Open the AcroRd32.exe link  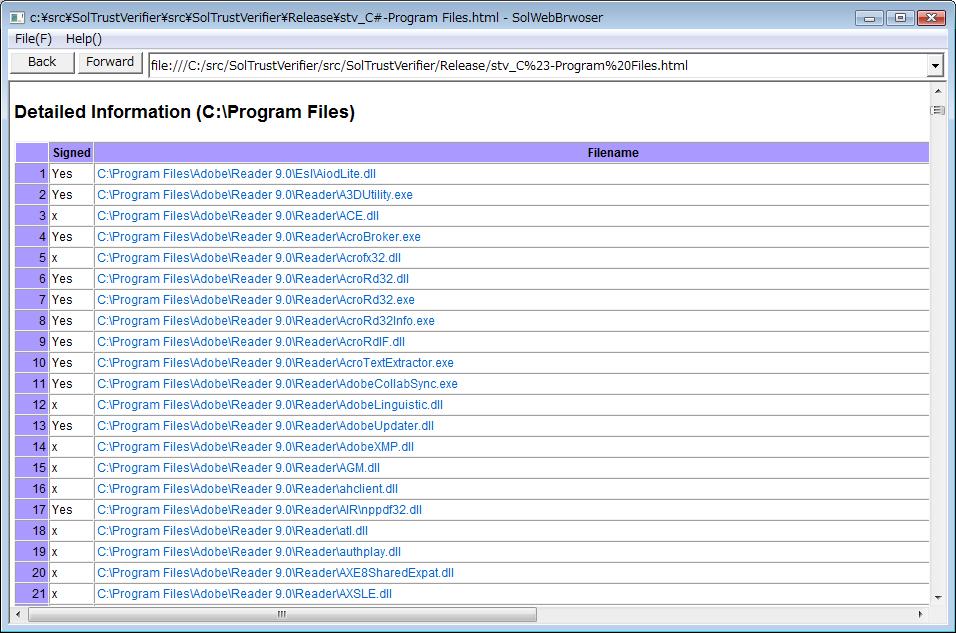[255, 300]
